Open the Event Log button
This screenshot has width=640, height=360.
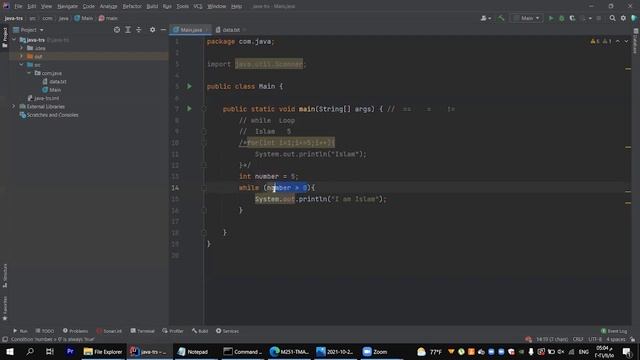pos(613,331)
